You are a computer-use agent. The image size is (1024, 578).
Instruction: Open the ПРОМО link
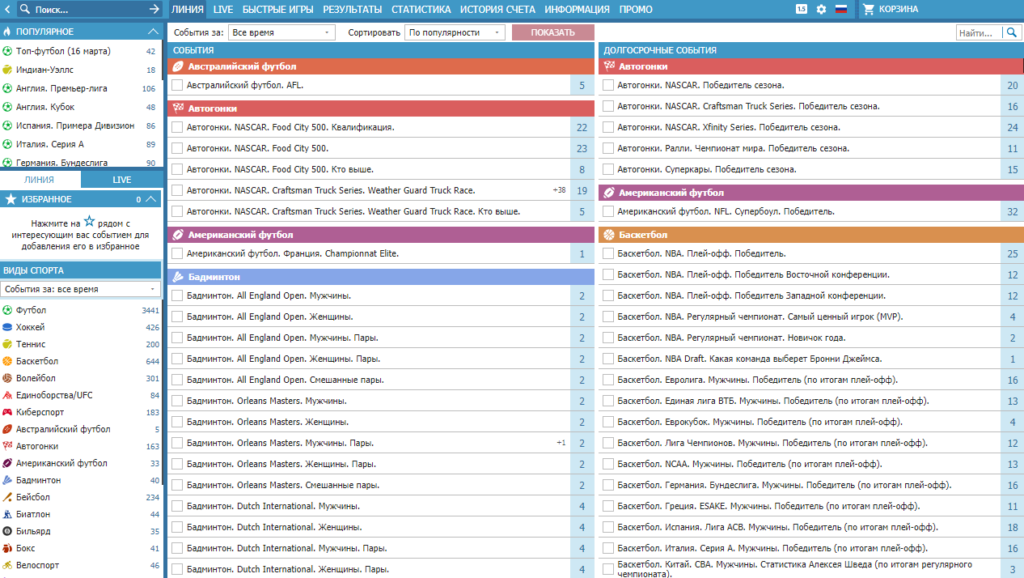coord(635,9)
